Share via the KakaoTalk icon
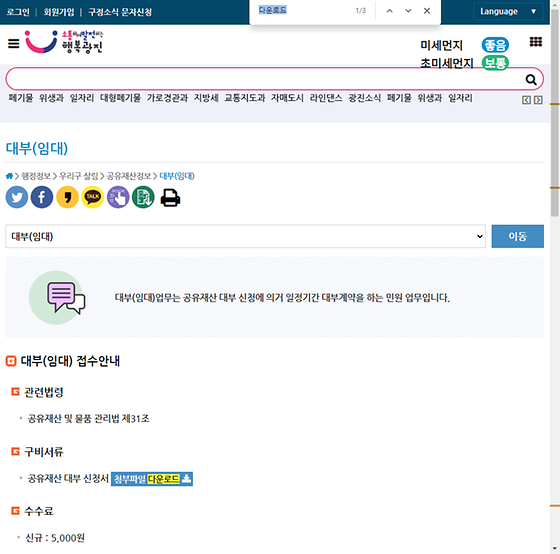The width and height of the screenshot is (560, 554). pyautogui.click(x=92, y=197)
